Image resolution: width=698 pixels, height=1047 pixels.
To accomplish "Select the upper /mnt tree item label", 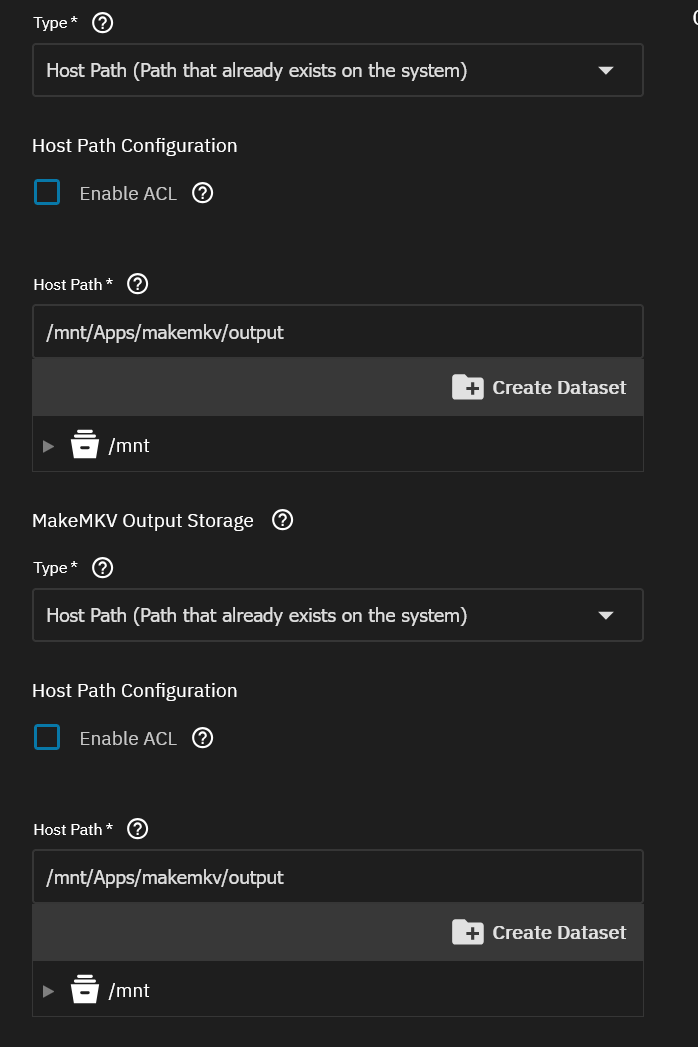I will 129,446.
